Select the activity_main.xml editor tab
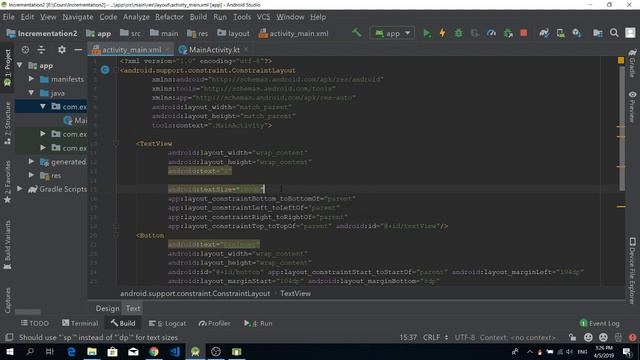Image resolution: width=640 pixels, height=360 pixels. tap(131, 50)
